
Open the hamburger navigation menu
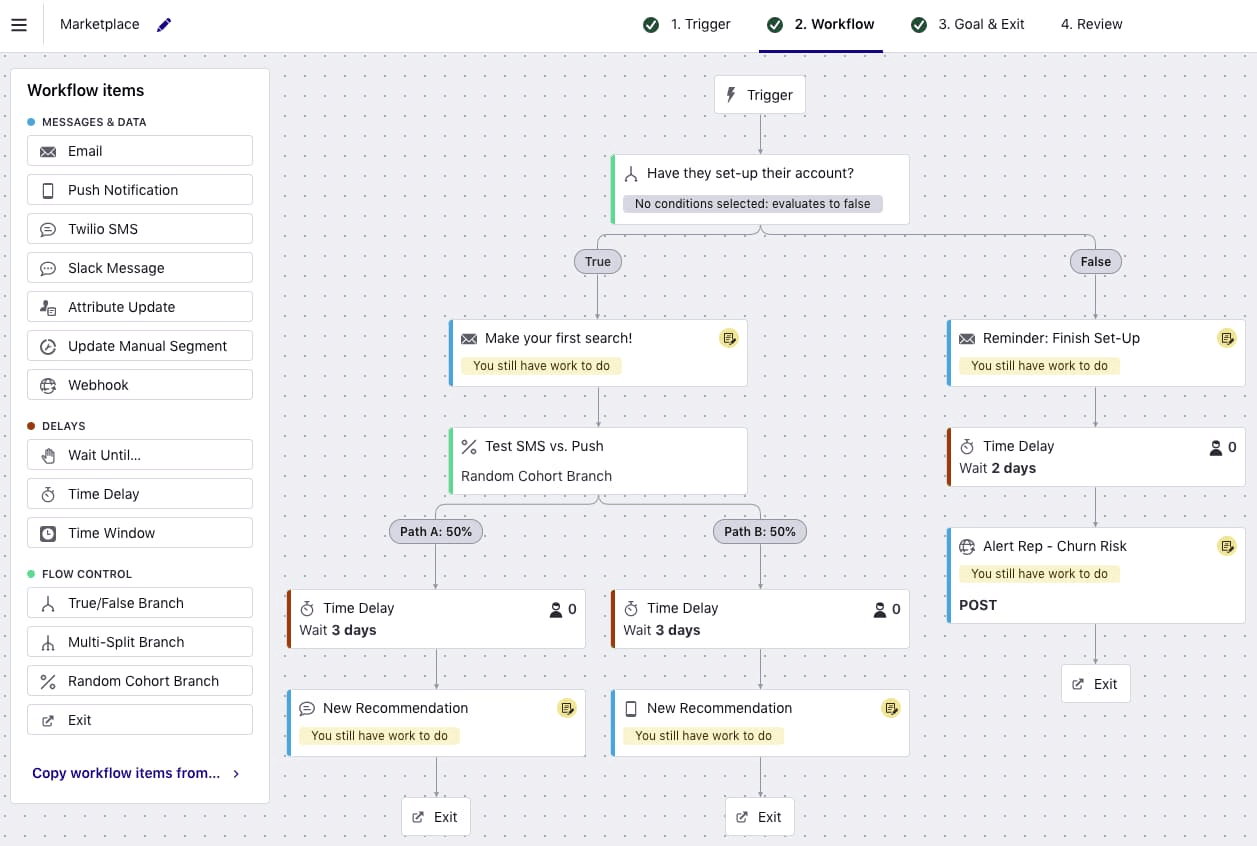tap(19, 24)
